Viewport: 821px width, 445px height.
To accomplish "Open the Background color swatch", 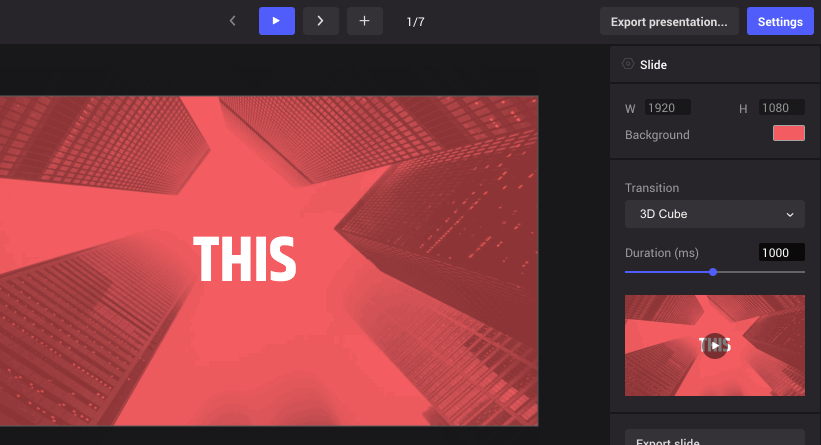I will tap(788, 134).
